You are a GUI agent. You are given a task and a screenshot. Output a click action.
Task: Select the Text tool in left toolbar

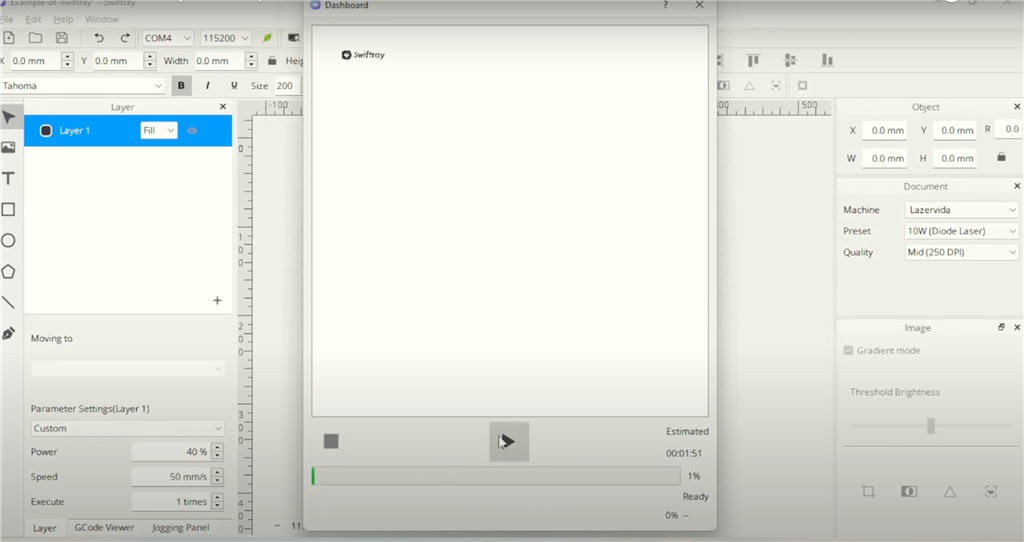tap(9, 179)
